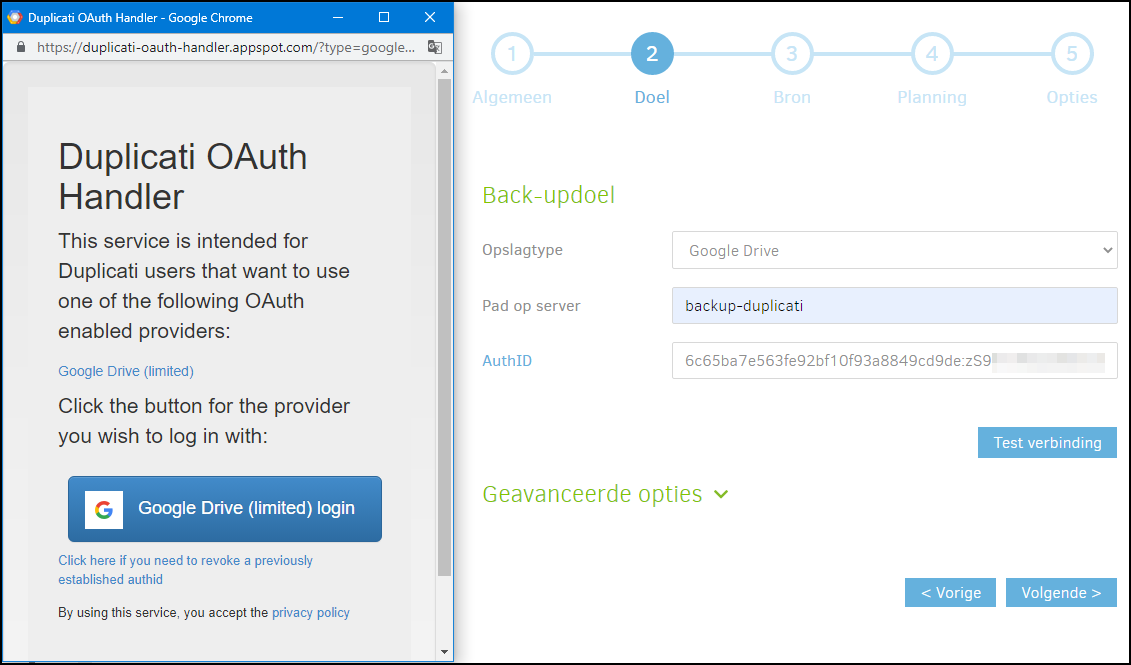Open the privacy policy link
This screenshot has width=1131, height=665.
pos(311,612)
